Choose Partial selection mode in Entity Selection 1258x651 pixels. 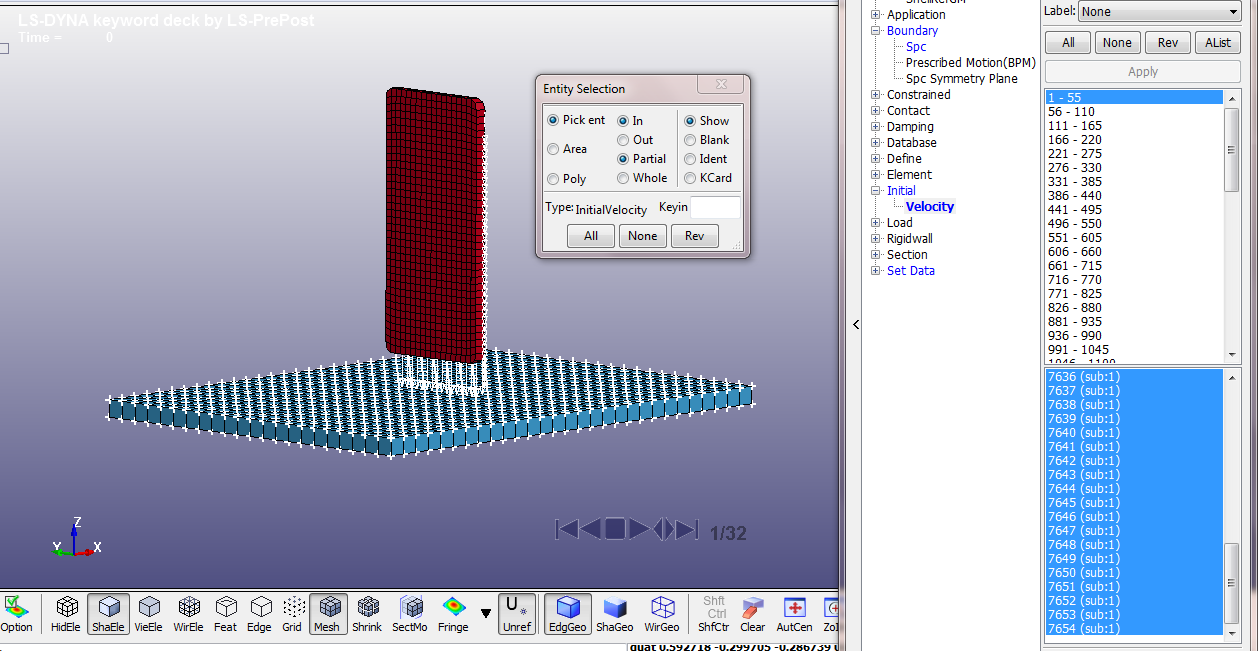(x=622, y=158)
